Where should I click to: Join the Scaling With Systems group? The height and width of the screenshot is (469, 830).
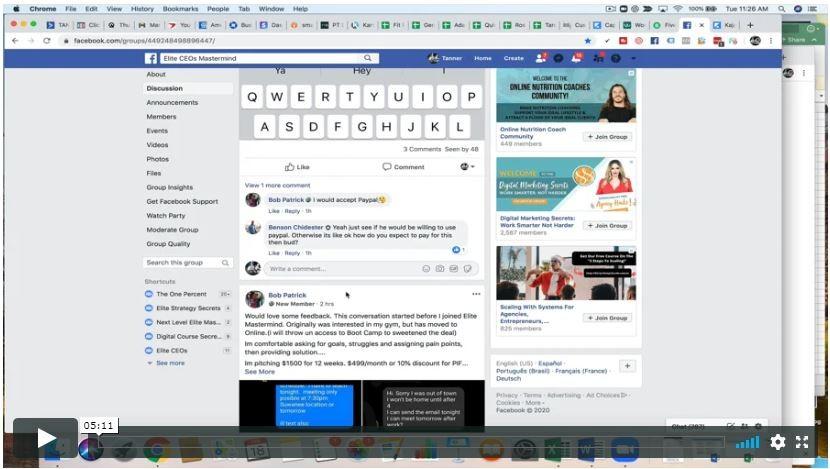pos(607,318)
